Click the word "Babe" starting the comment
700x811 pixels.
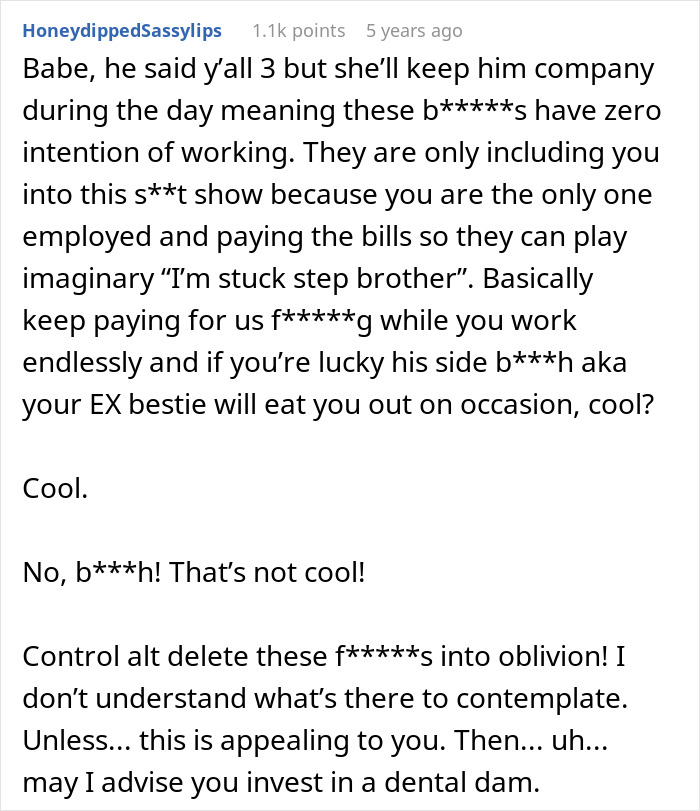coord(51,72)
